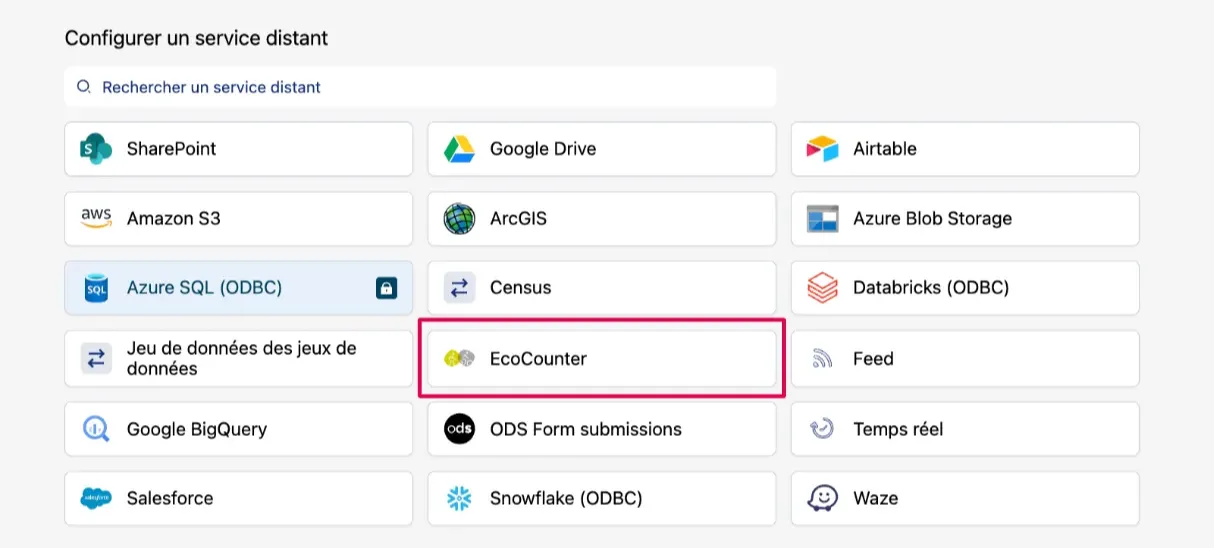Choose the Google Drive service
Viewport: 1214px width, 548px height.
coord(602,149)
